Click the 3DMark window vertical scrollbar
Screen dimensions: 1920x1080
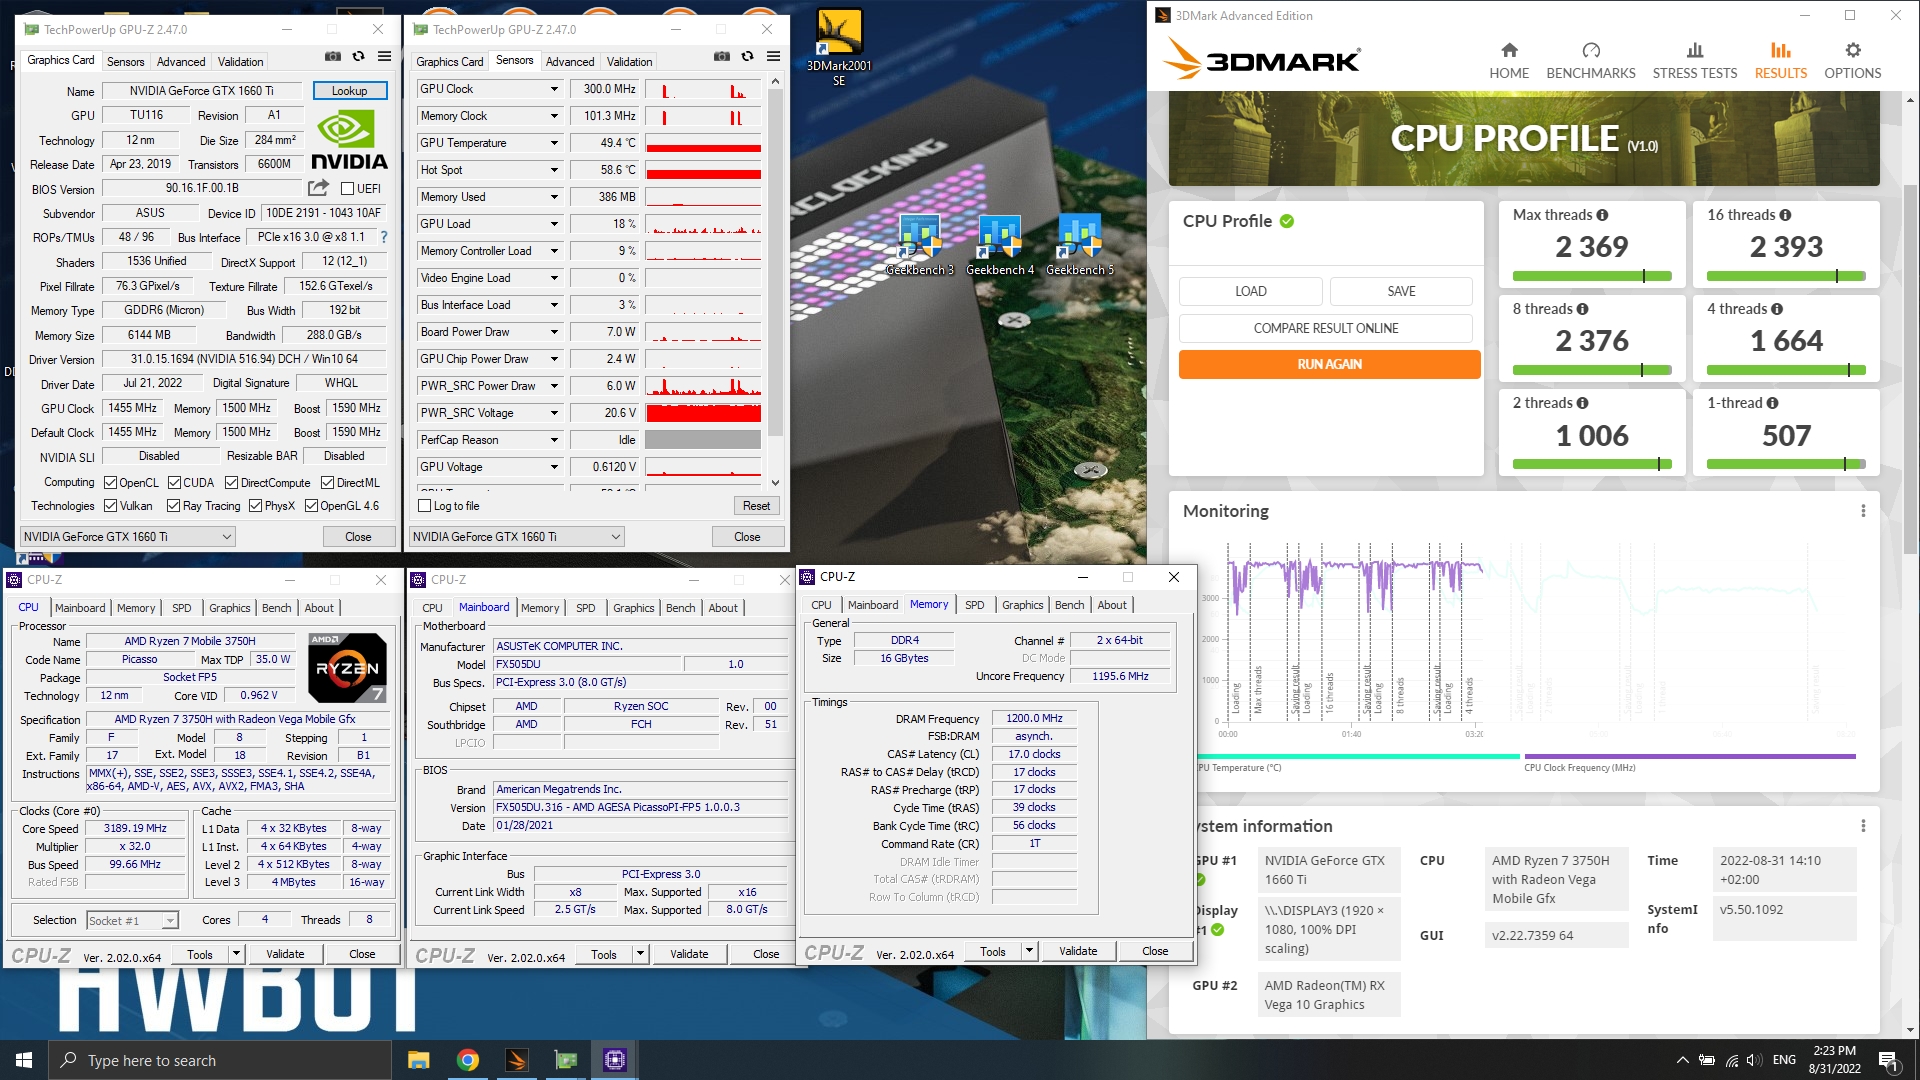tap(1911, 565)
